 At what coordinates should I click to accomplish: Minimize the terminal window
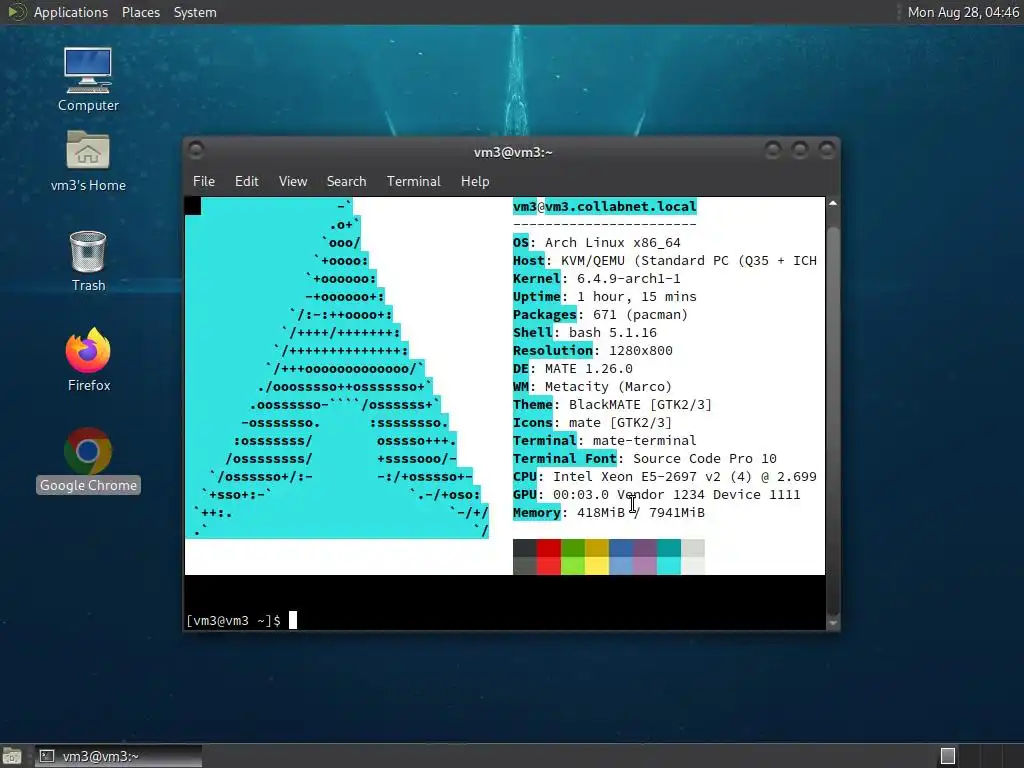[773, 150]
